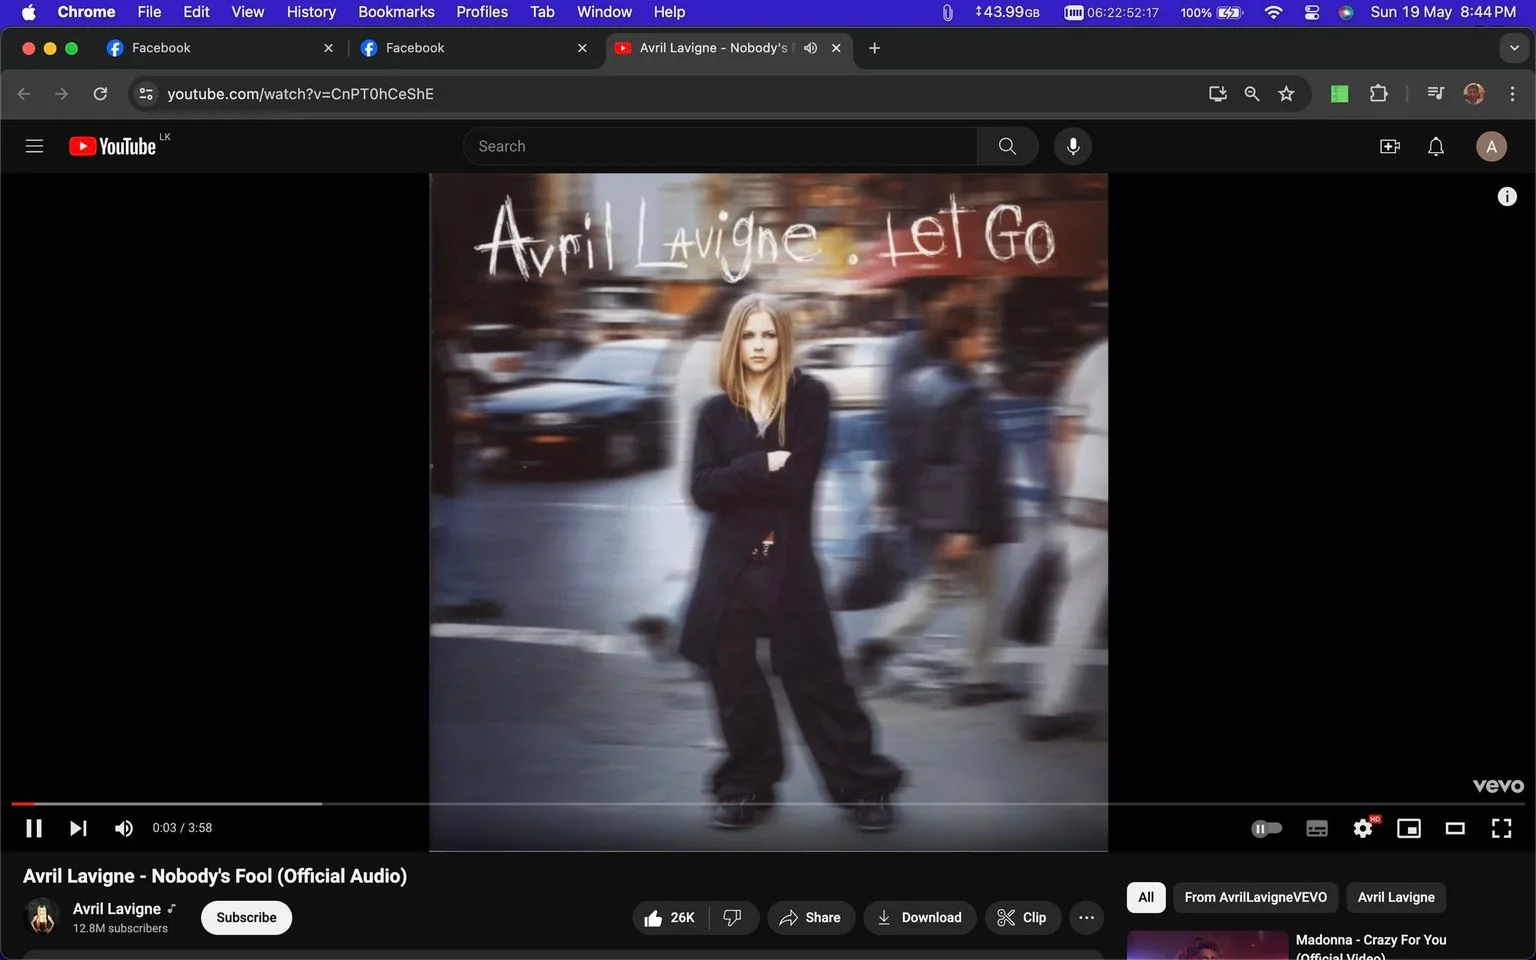Click the green extension icon
Image resolution: width=1536 pixels, height=960 pixels.
pos(1340,94)
